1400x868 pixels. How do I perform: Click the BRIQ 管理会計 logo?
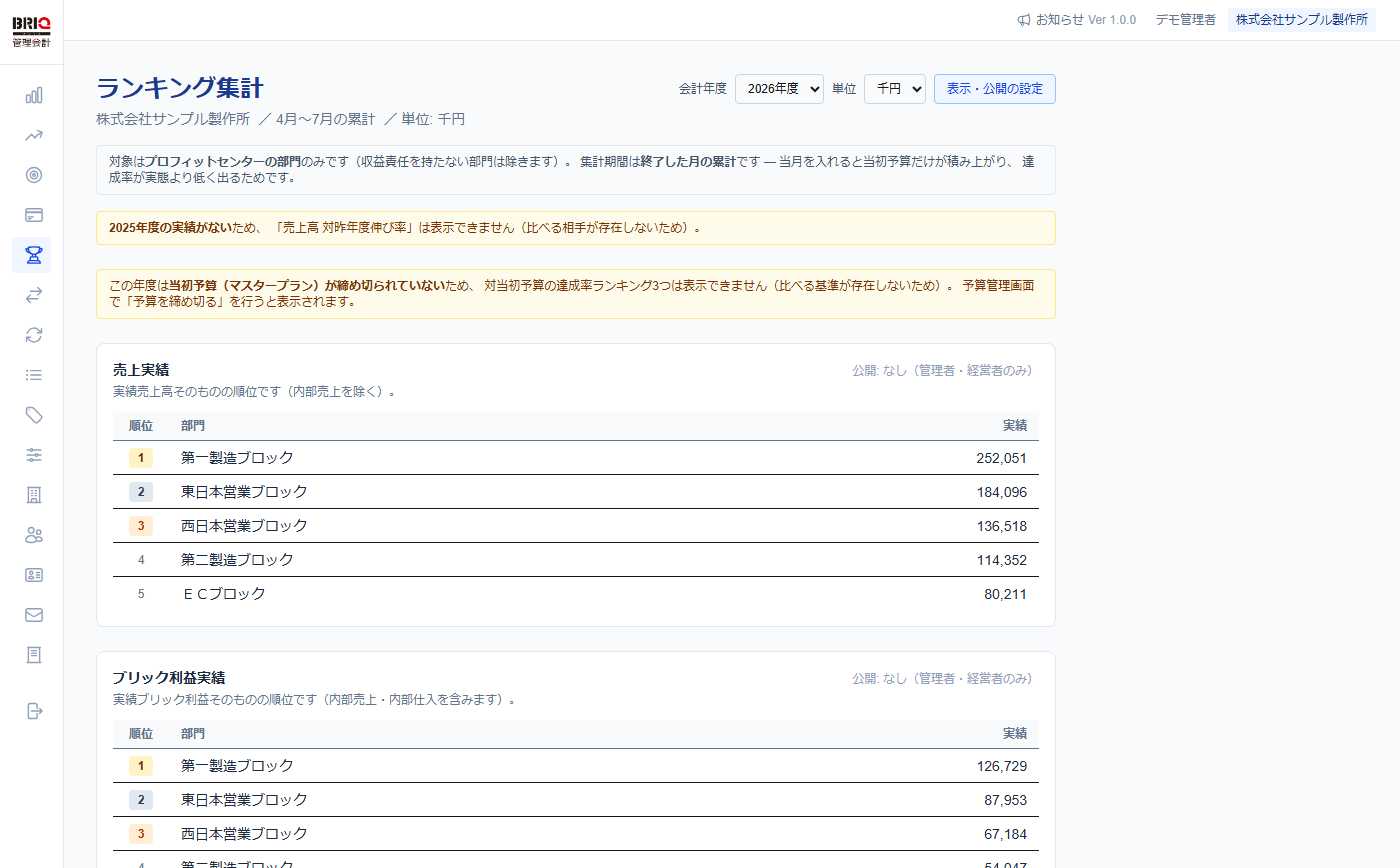coord(31,32)
